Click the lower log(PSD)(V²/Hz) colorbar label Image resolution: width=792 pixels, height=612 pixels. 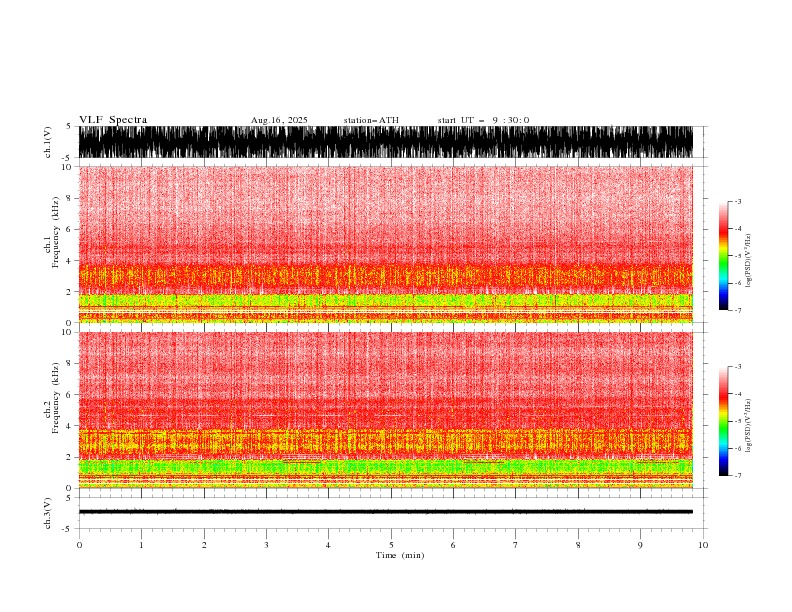point(749,426)
